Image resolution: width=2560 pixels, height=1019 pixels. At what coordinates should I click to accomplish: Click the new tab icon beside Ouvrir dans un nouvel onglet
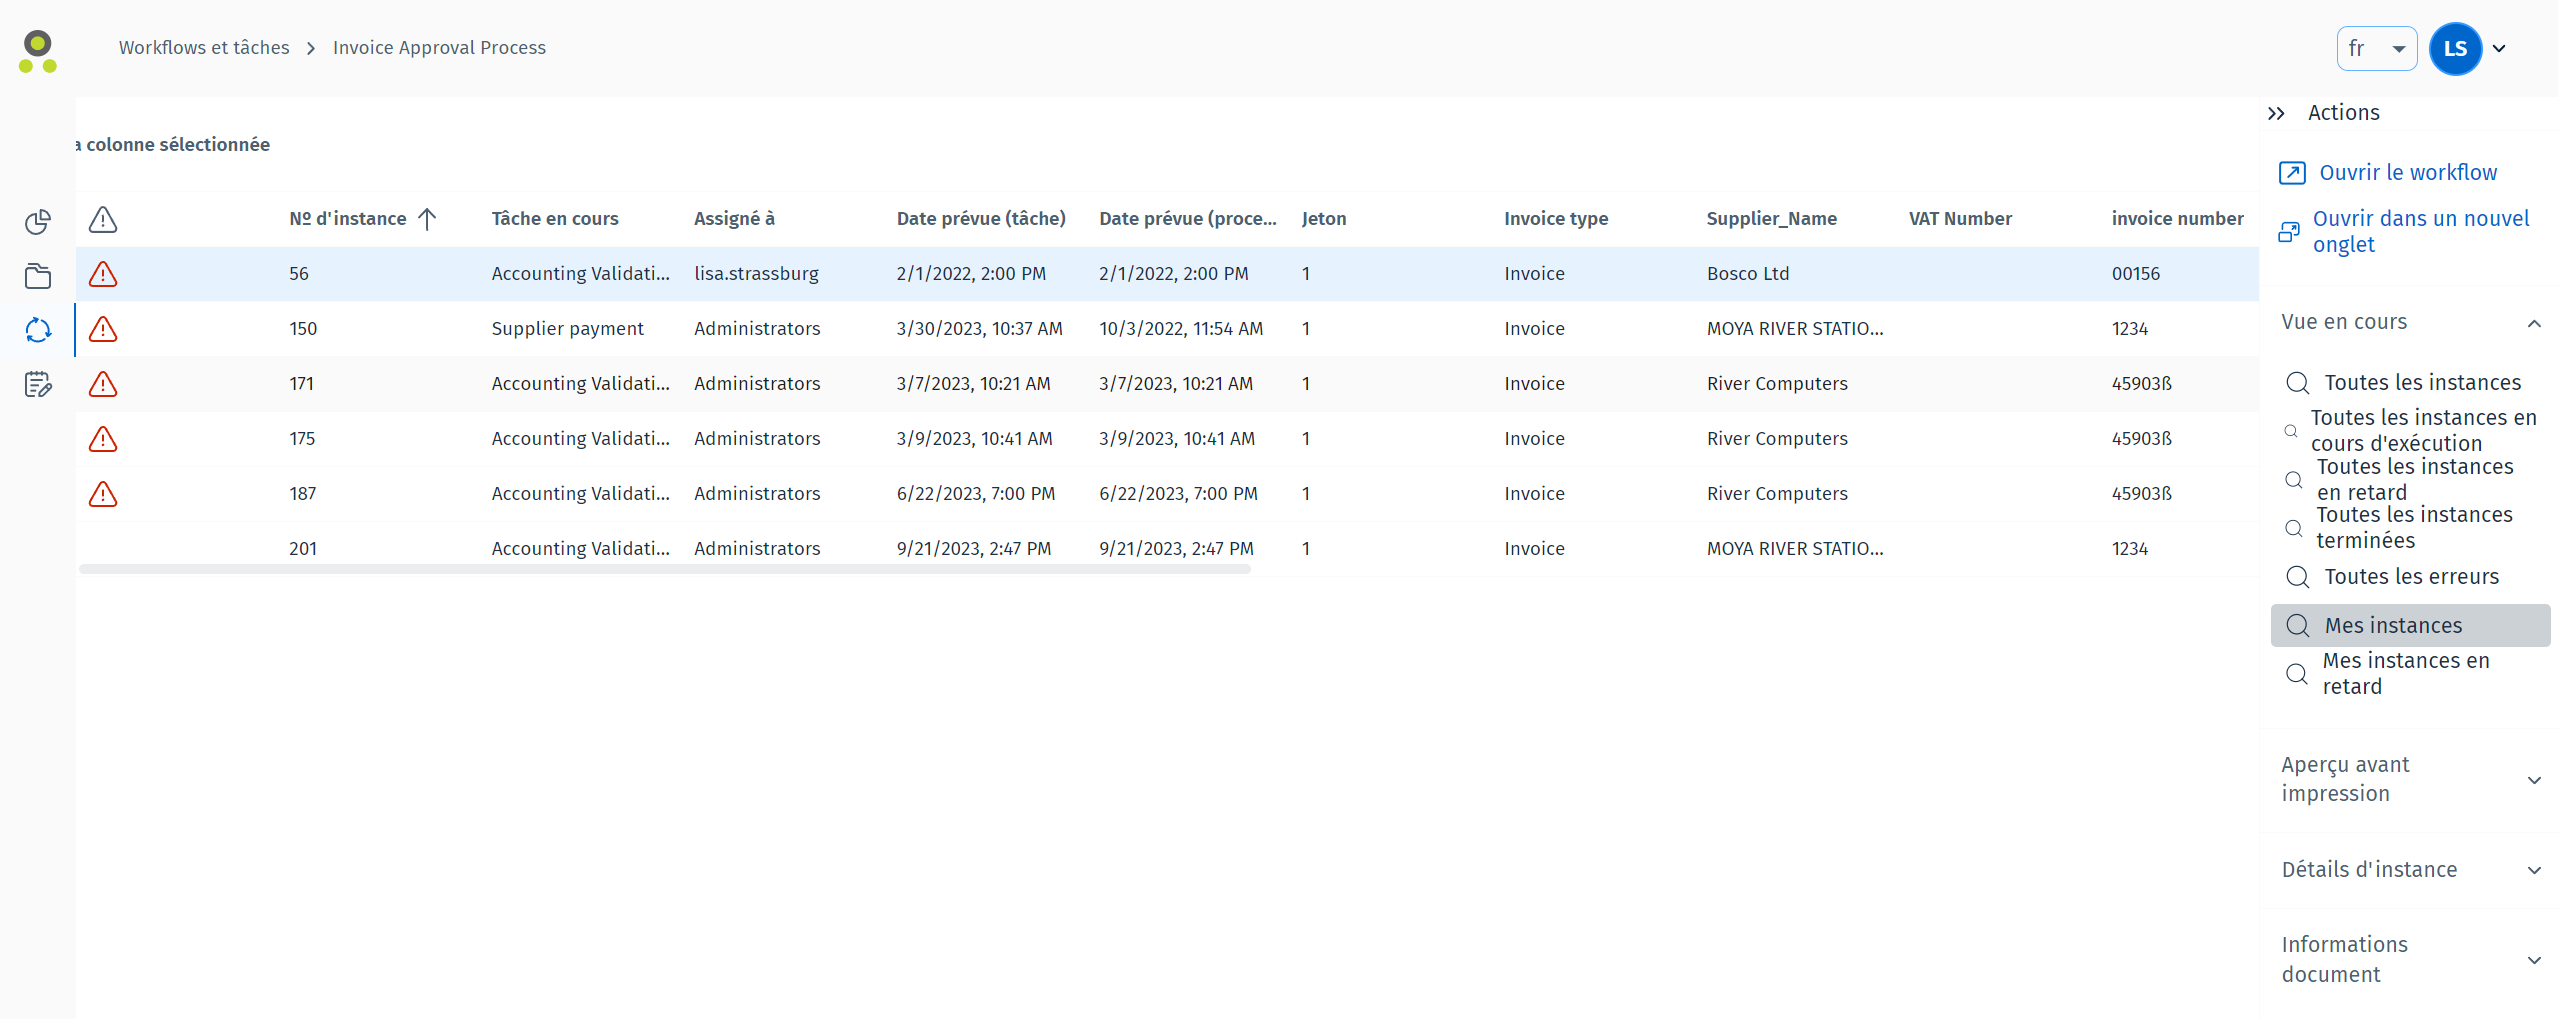pyautogui.click(x=2289, y=232)
